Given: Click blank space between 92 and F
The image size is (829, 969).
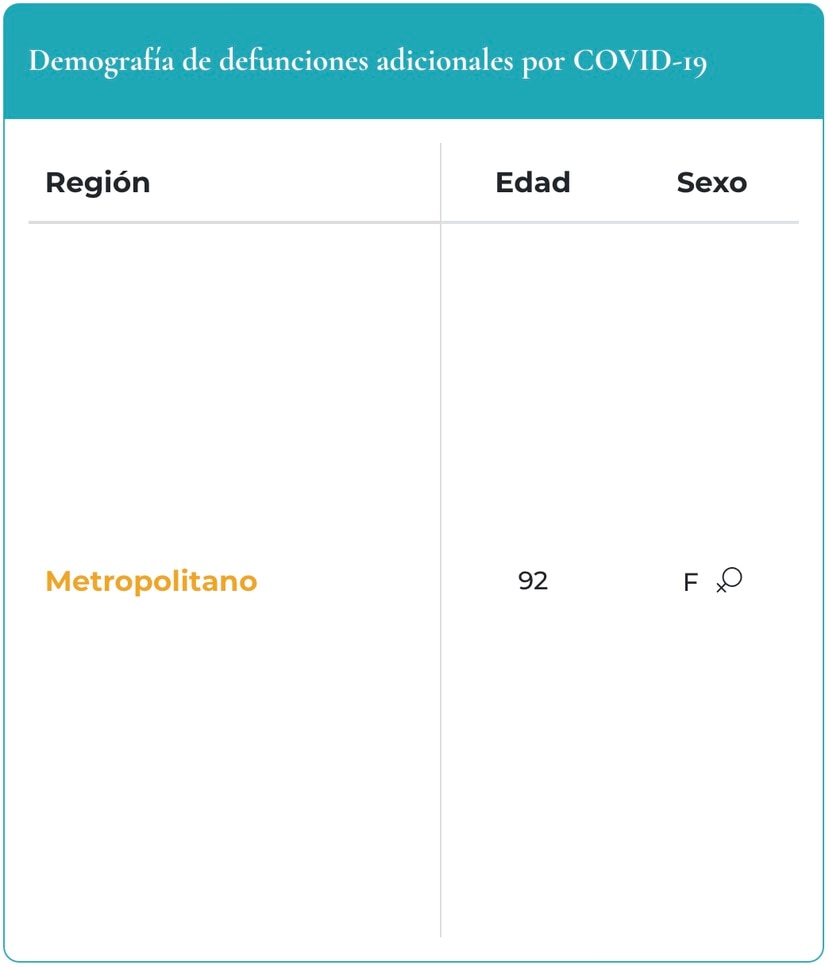Looking at the screenshot, I should click(x=616, y=582).
